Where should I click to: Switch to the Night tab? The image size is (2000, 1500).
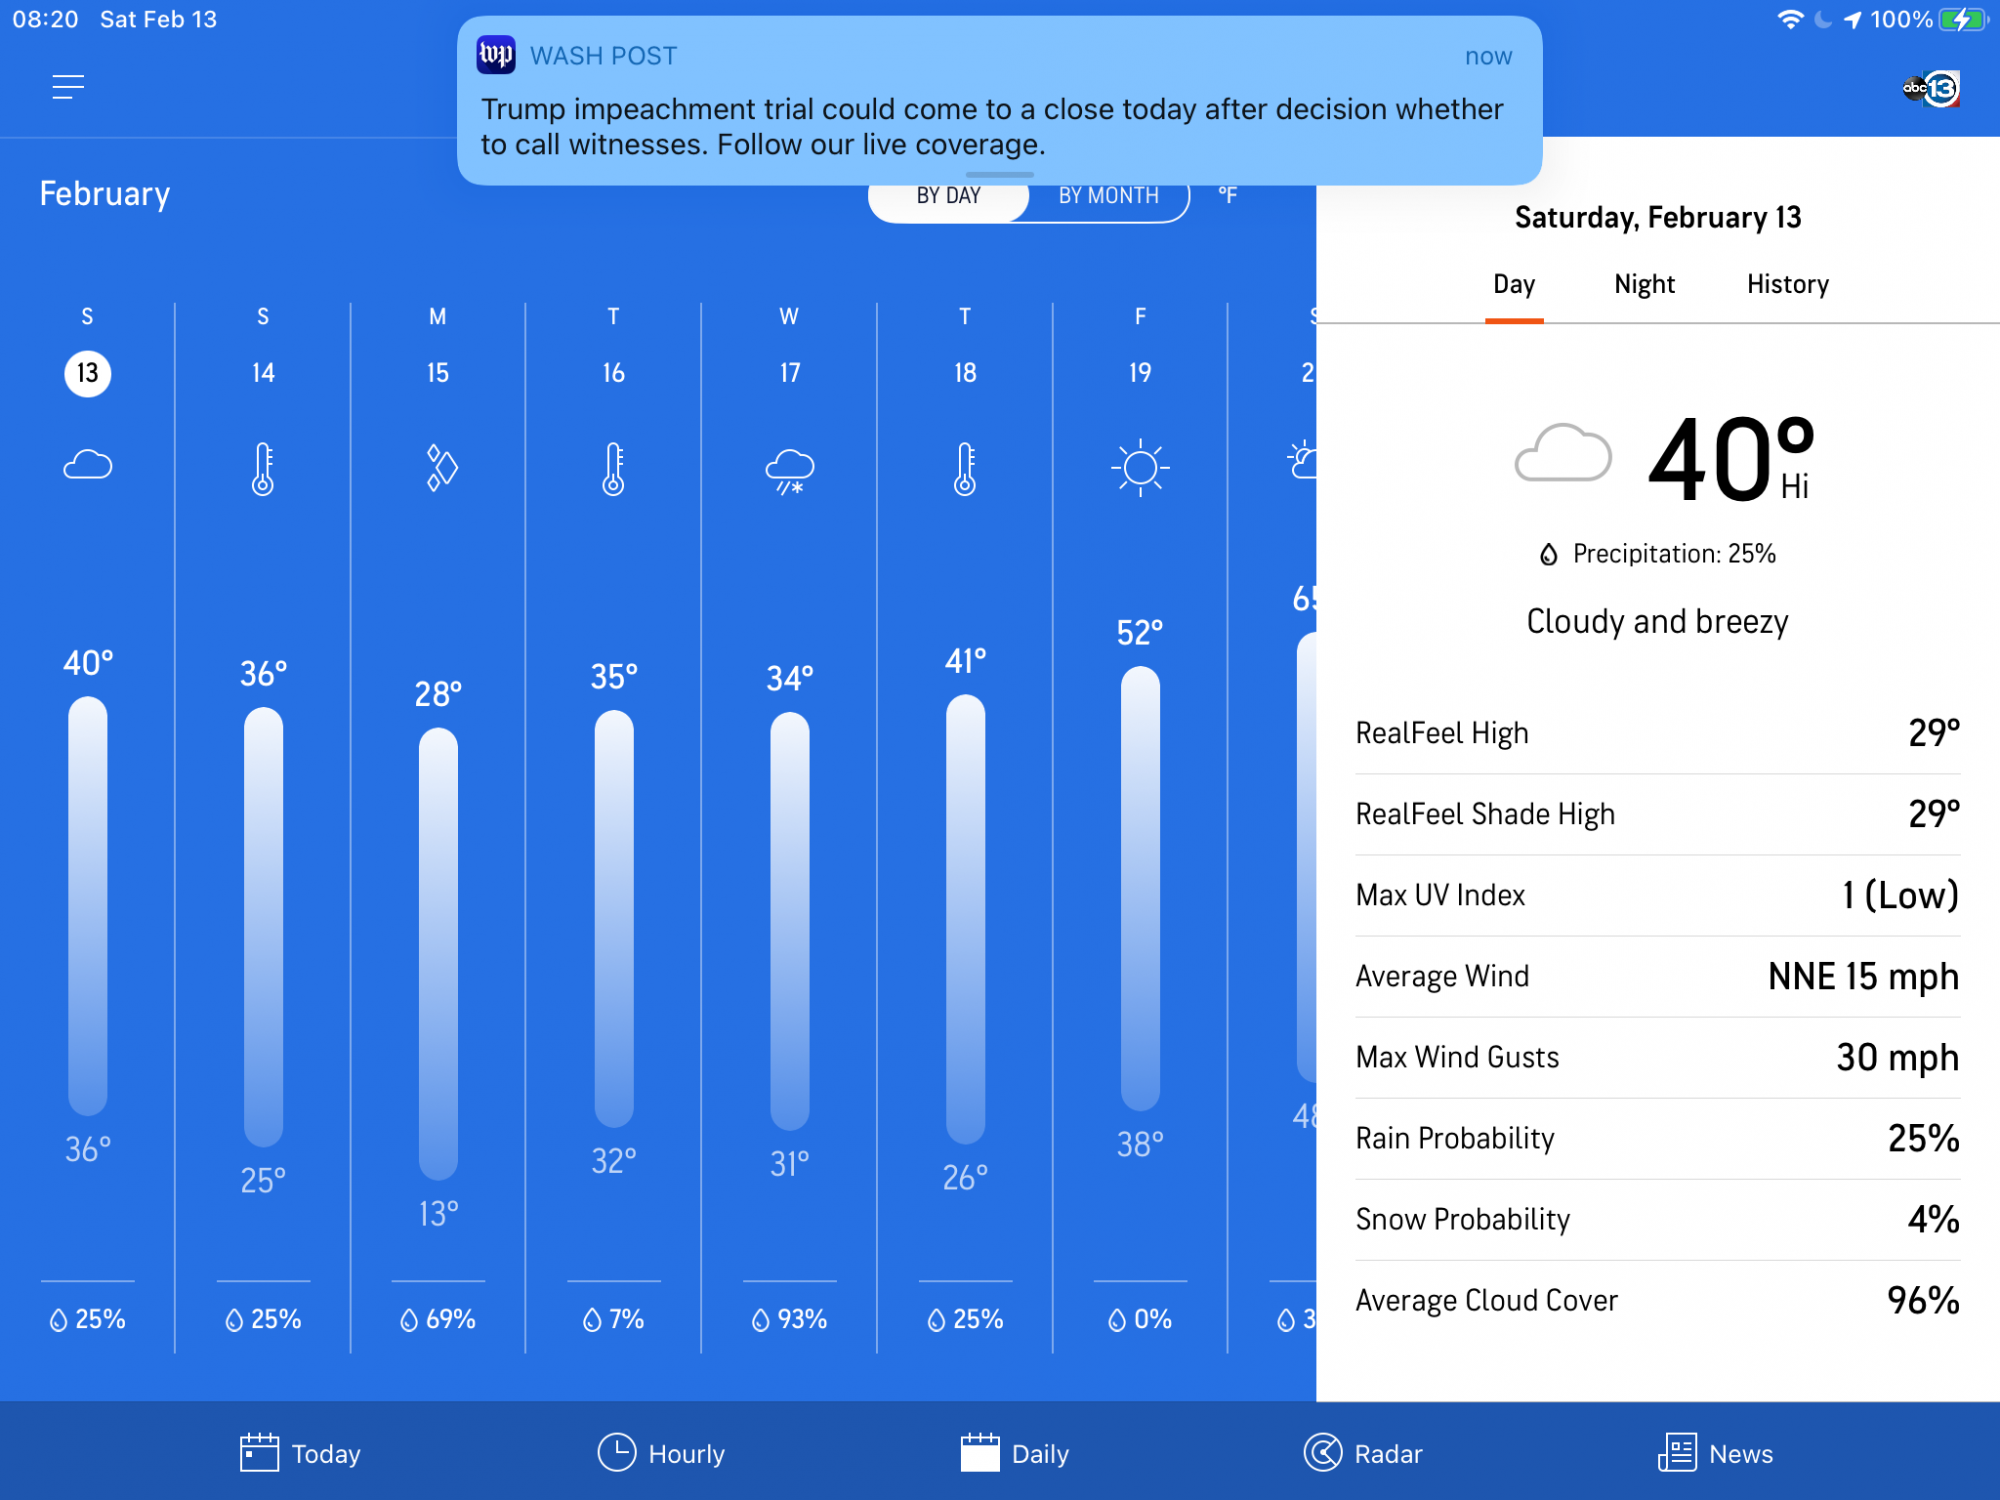point(1644,284)
